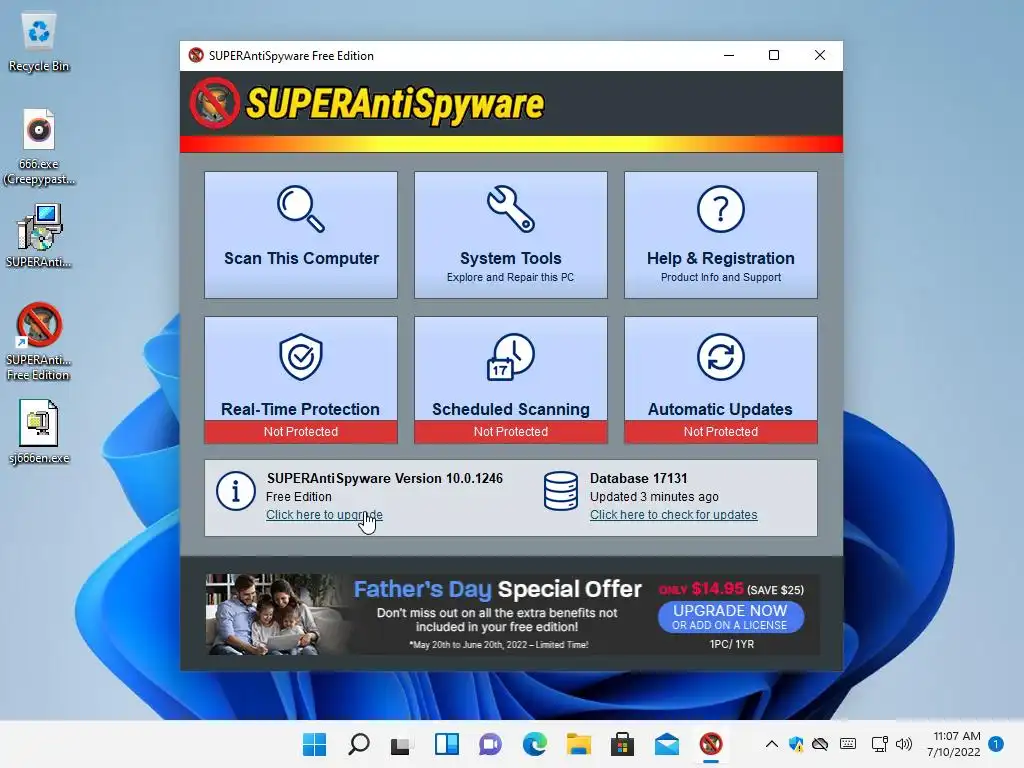Click the question mark help icon
Screen dimensions: 1024x768
click(x=720, y=209)
